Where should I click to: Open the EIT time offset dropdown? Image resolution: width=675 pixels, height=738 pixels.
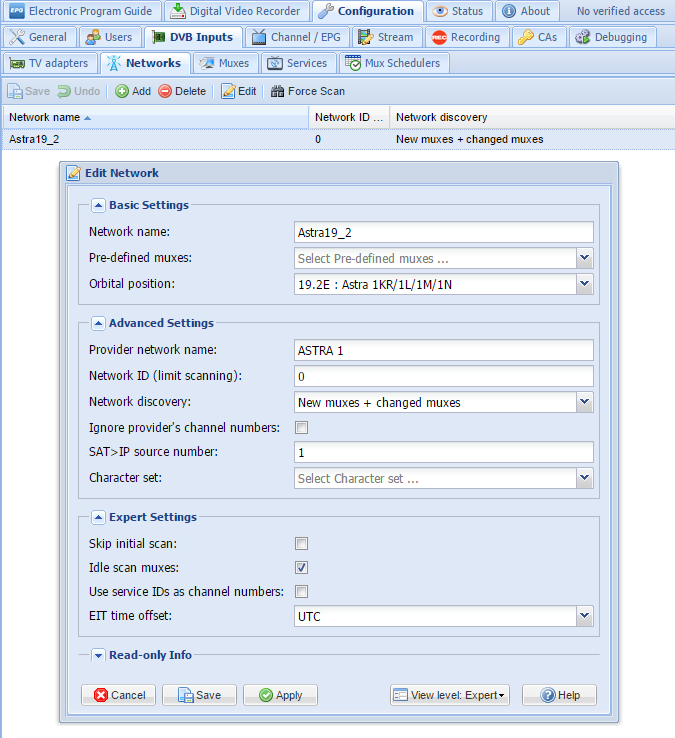click(x=585, y=616)
